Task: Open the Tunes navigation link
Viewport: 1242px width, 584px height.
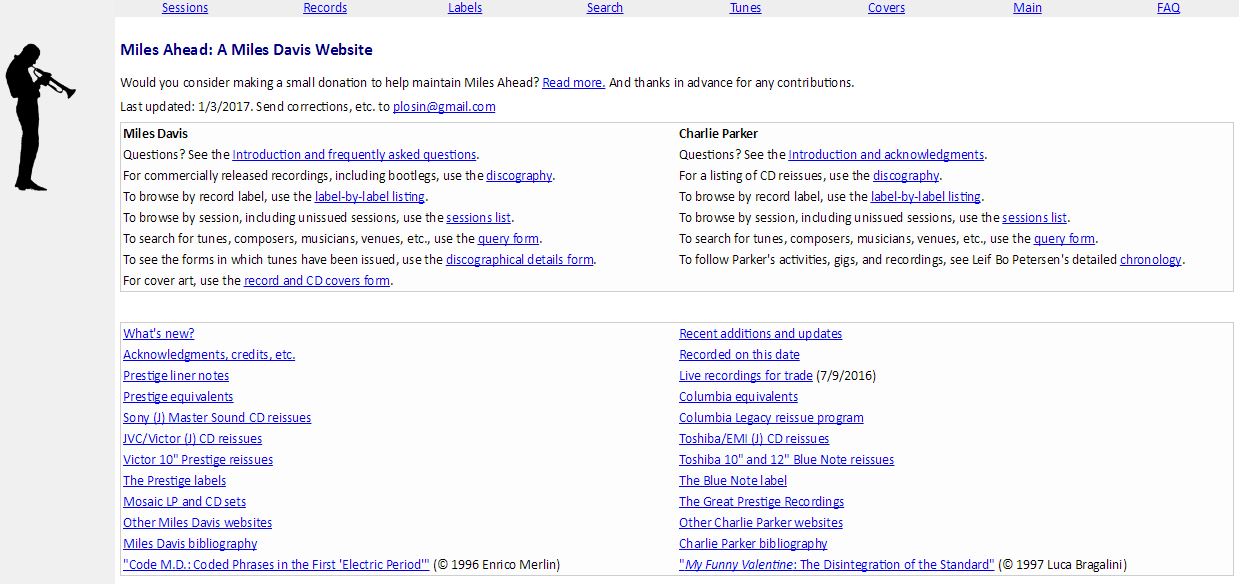Action: tap(746, 8)
